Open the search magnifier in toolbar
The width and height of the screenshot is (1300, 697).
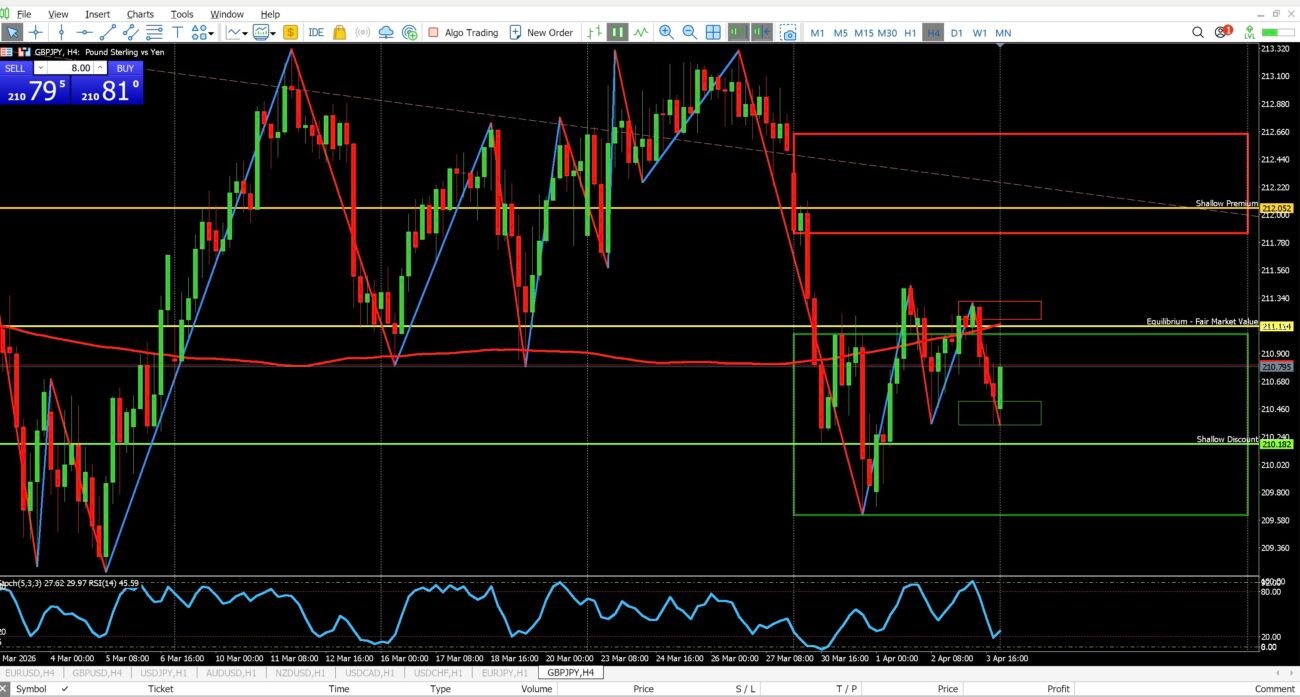[1198, 33]
